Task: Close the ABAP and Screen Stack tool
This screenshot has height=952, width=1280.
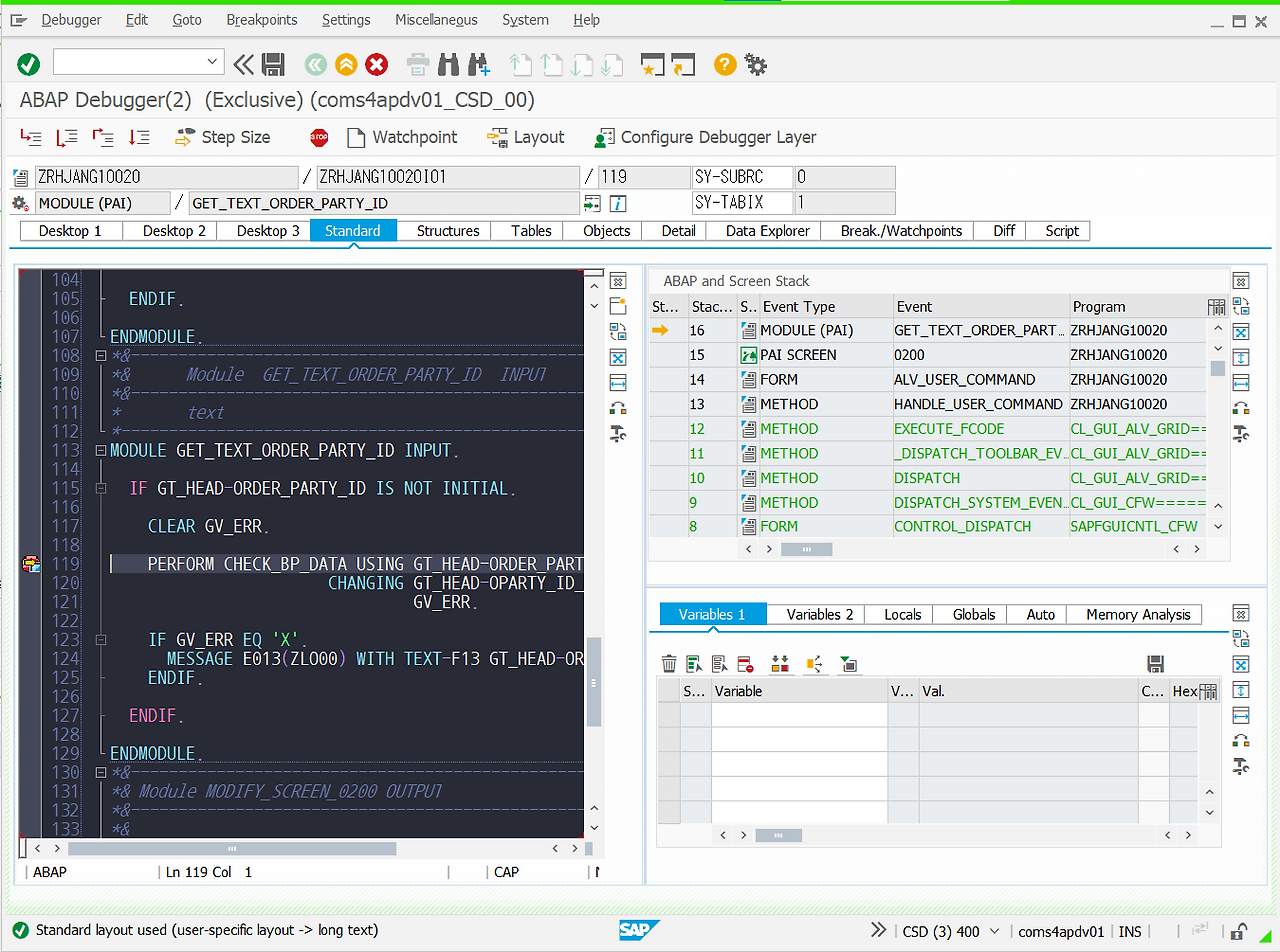Action: [x=1241, y=281]
